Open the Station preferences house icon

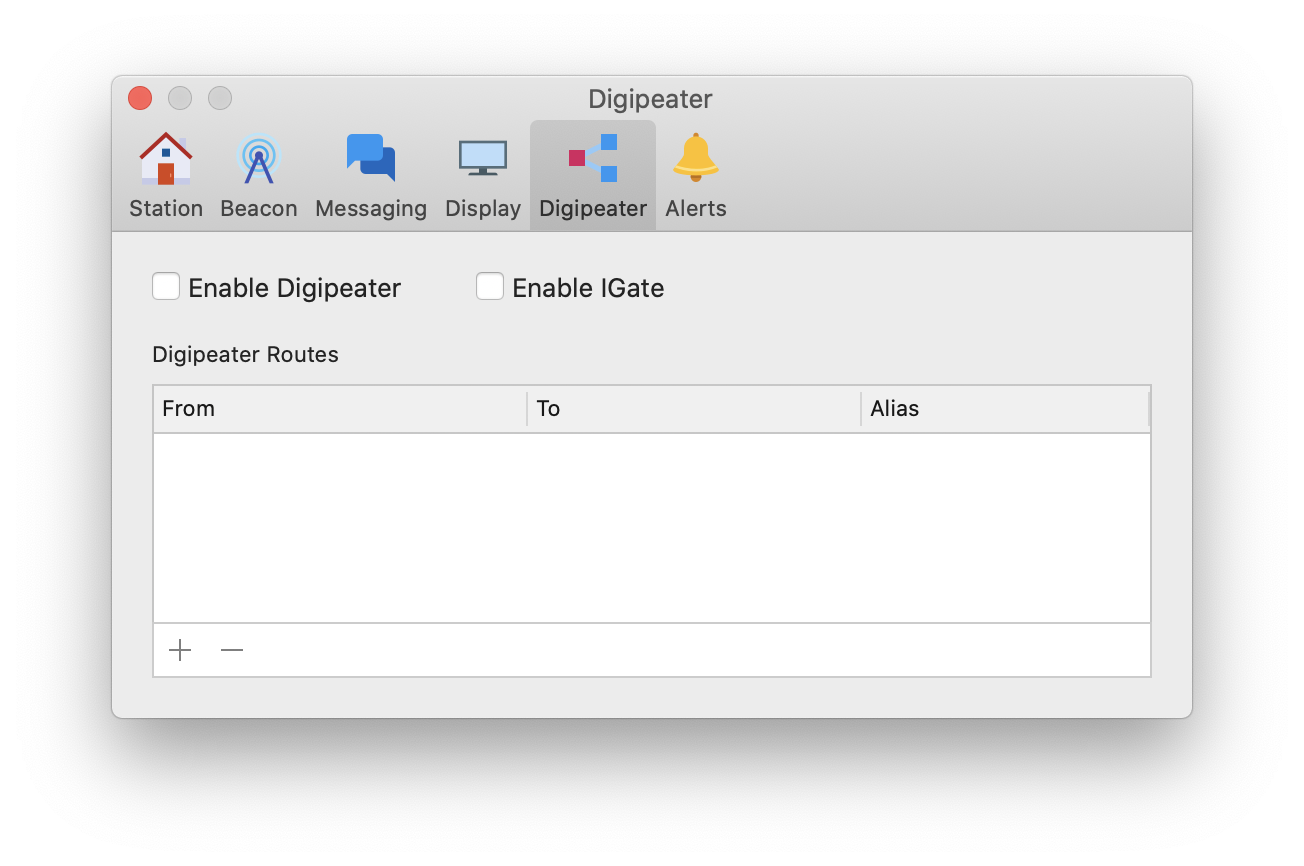[x=166, y=159]
